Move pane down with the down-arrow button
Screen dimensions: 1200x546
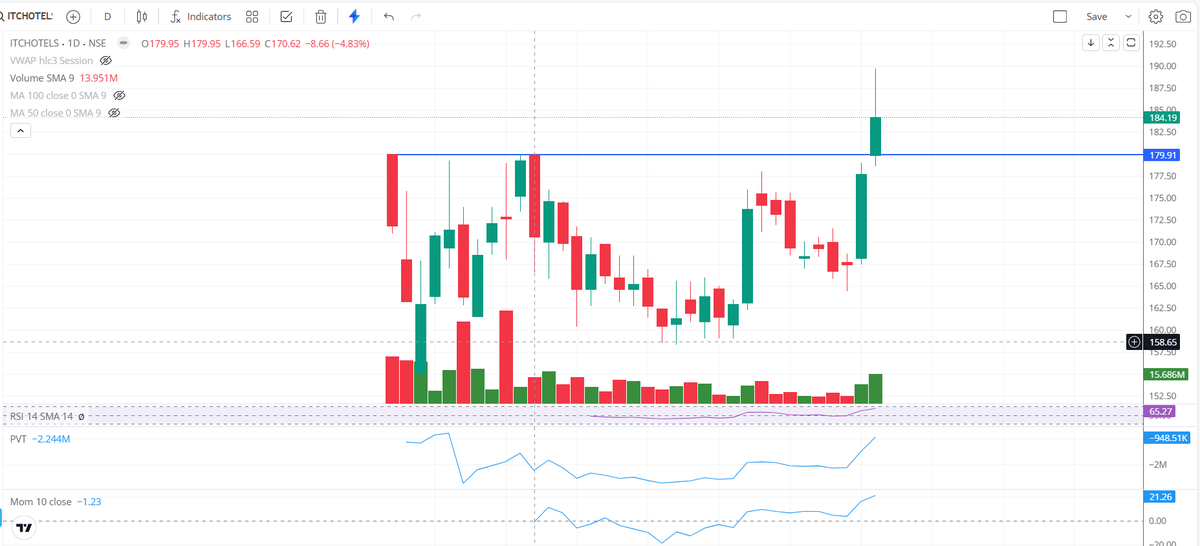click(x=1092, y=43)
